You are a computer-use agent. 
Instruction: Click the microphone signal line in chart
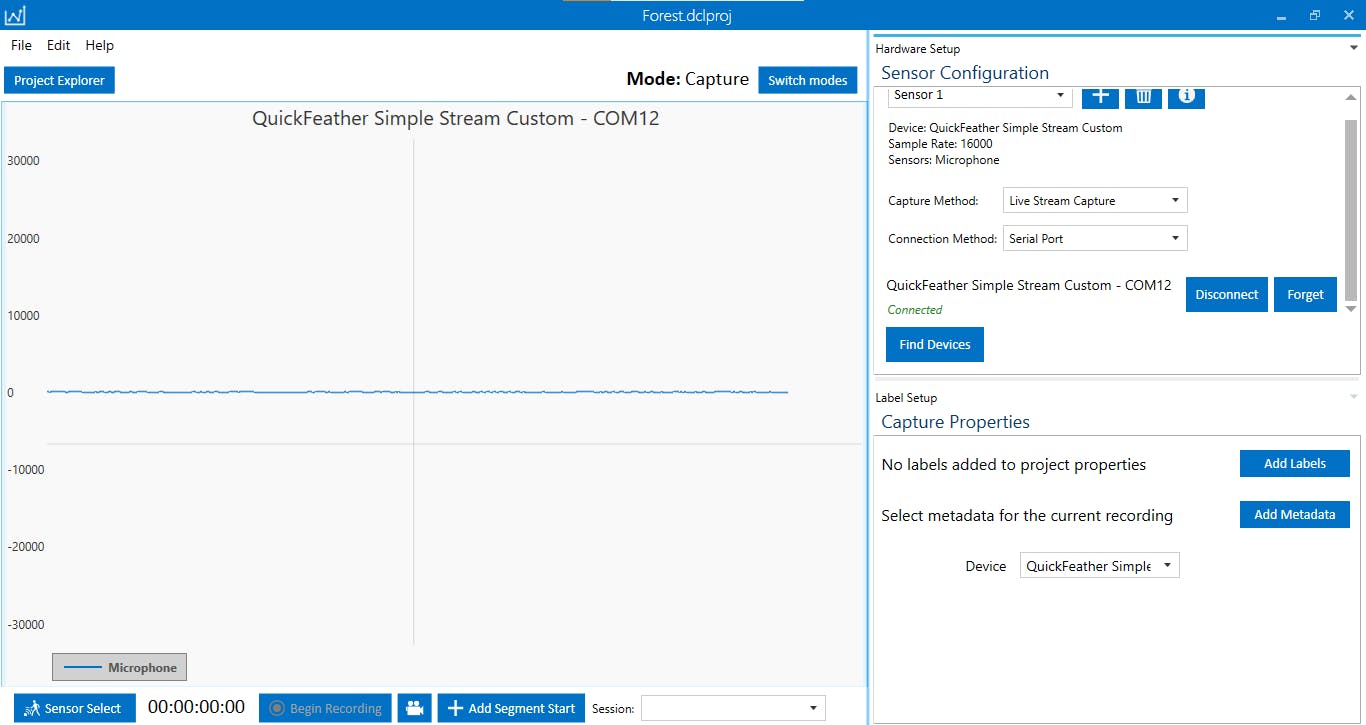(x=417, y=392)
